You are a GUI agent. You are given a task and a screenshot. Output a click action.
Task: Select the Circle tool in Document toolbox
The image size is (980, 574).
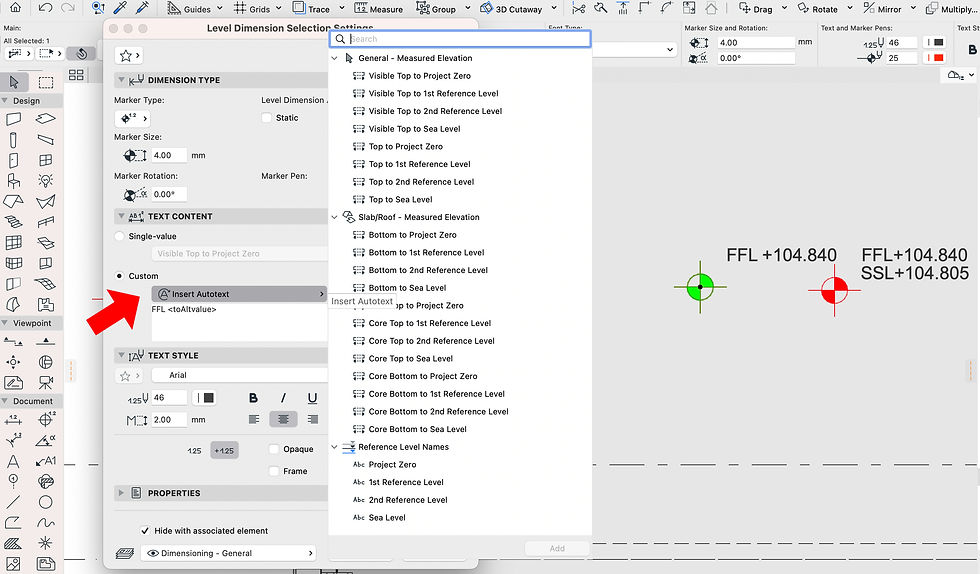click(46, 502)
